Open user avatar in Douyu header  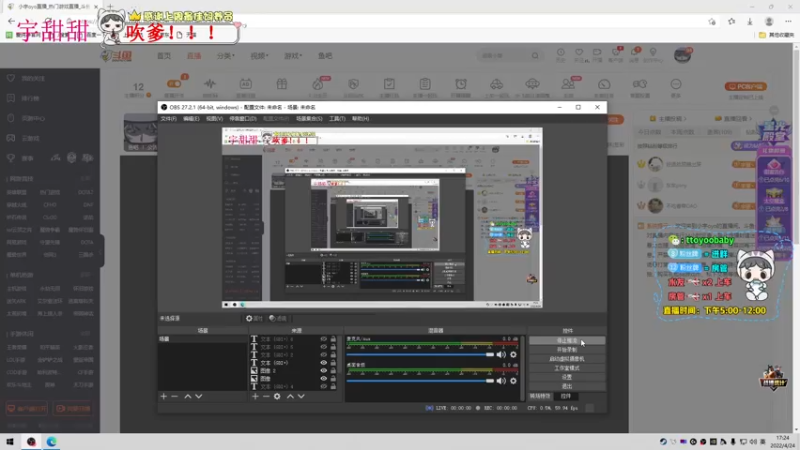(x=682, y=55)
